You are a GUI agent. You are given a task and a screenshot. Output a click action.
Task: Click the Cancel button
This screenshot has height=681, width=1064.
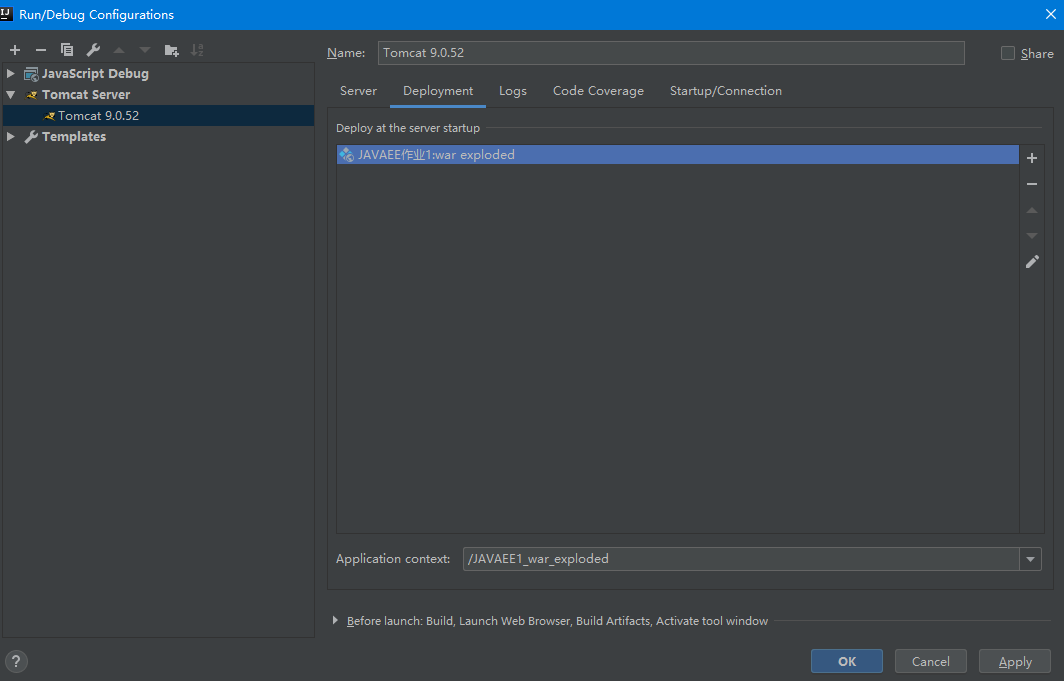point(930,661)
